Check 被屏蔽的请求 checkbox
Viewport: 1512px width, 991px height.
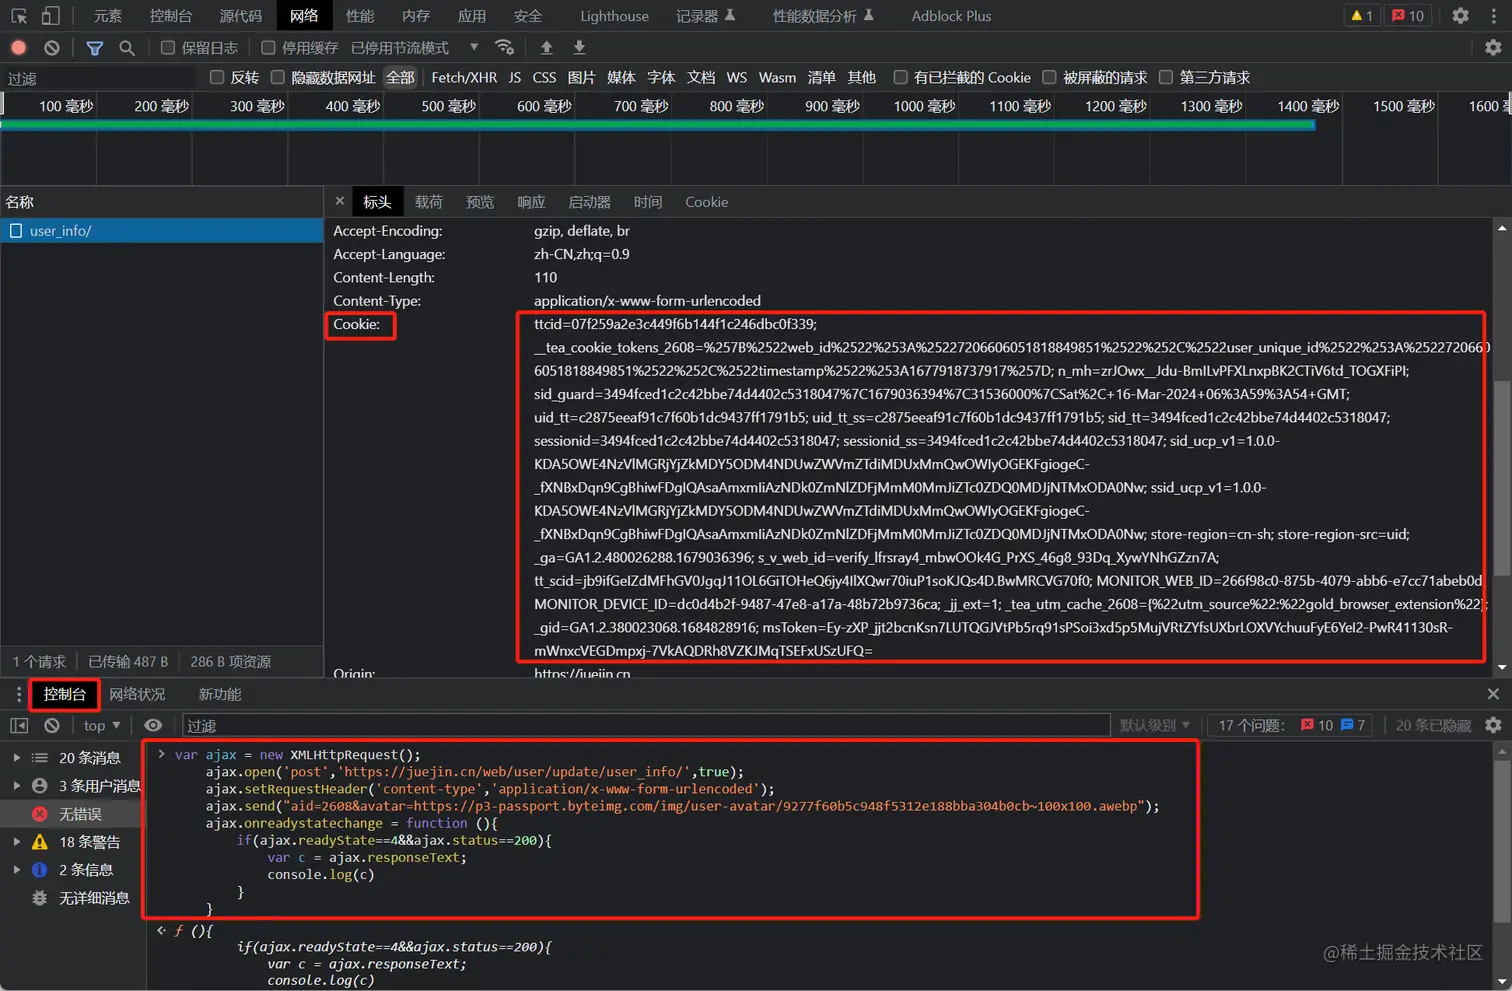[1049, 78]
